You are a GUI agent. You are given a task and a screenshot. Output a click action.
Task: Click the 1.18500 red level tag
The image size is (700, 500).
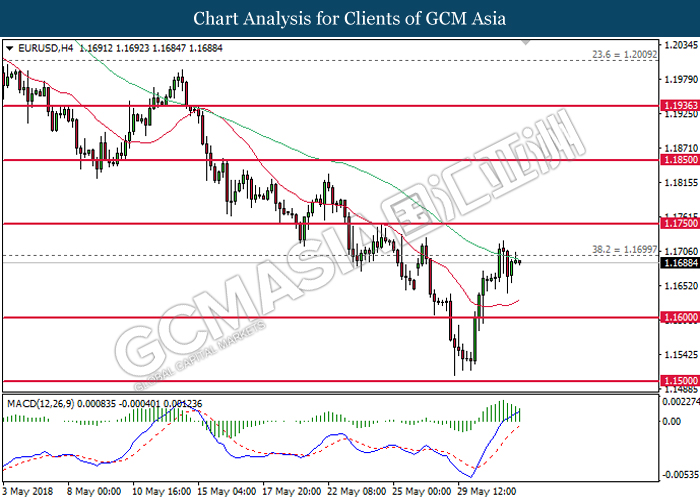click(x=680, y=159)
